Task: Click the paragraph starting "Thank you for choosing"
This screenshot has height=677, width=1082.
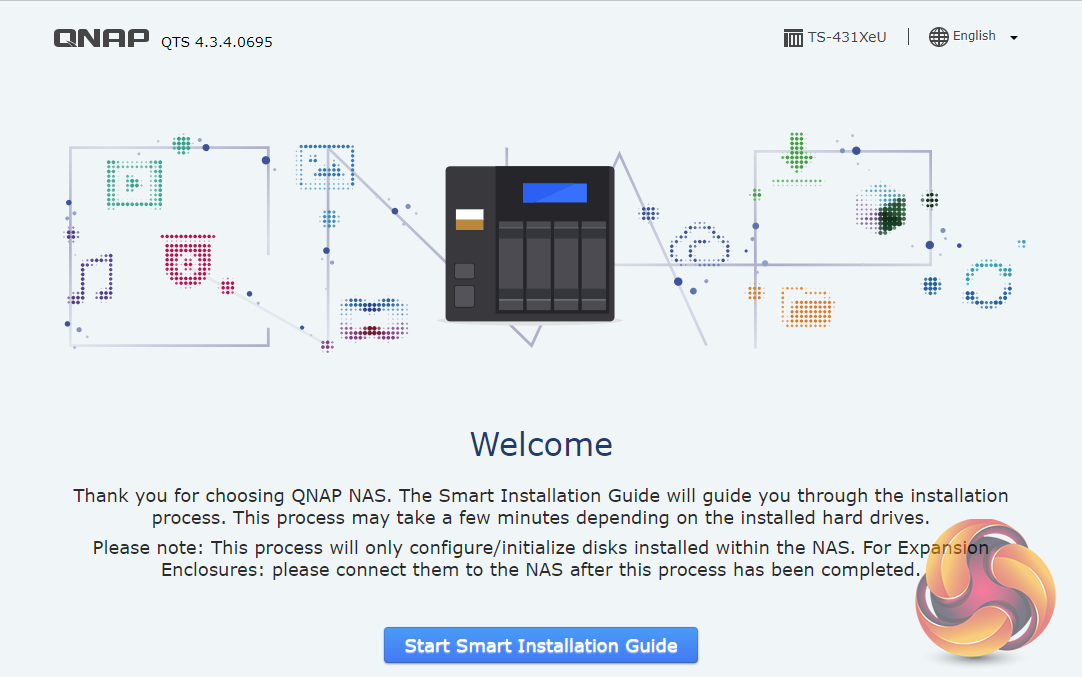Action: tap(541, 507)
